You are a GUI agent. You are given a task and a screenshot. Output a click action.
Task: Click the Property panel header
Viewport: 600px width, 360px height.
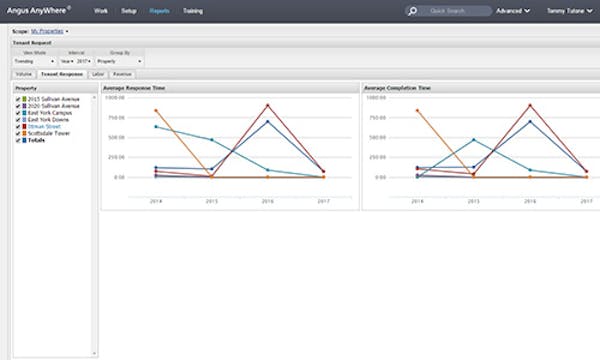point(55,88)
